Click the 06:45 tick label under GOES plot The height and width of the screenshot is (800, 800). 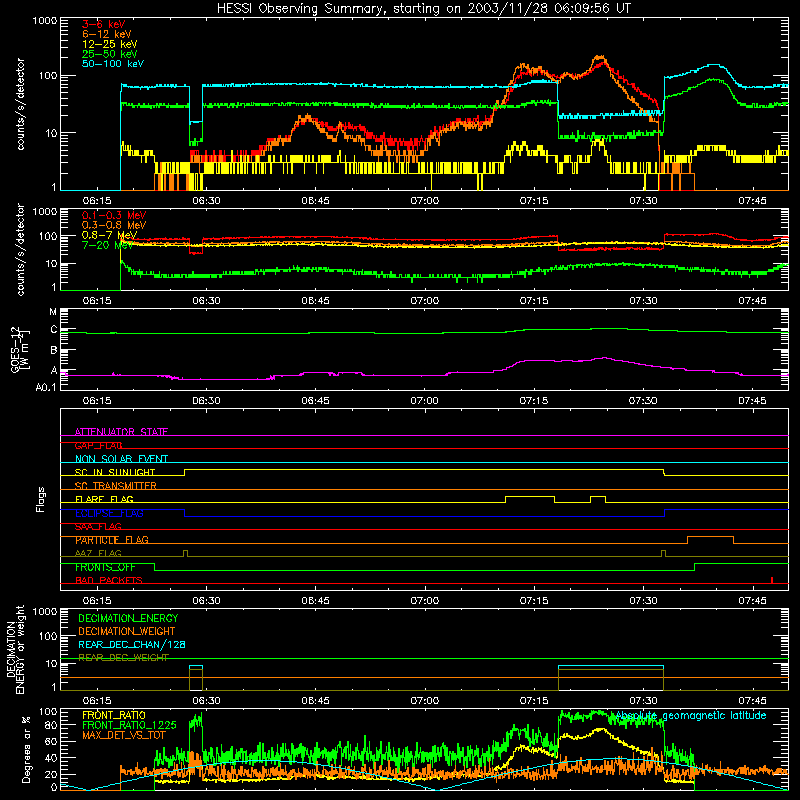pos(315,401)
